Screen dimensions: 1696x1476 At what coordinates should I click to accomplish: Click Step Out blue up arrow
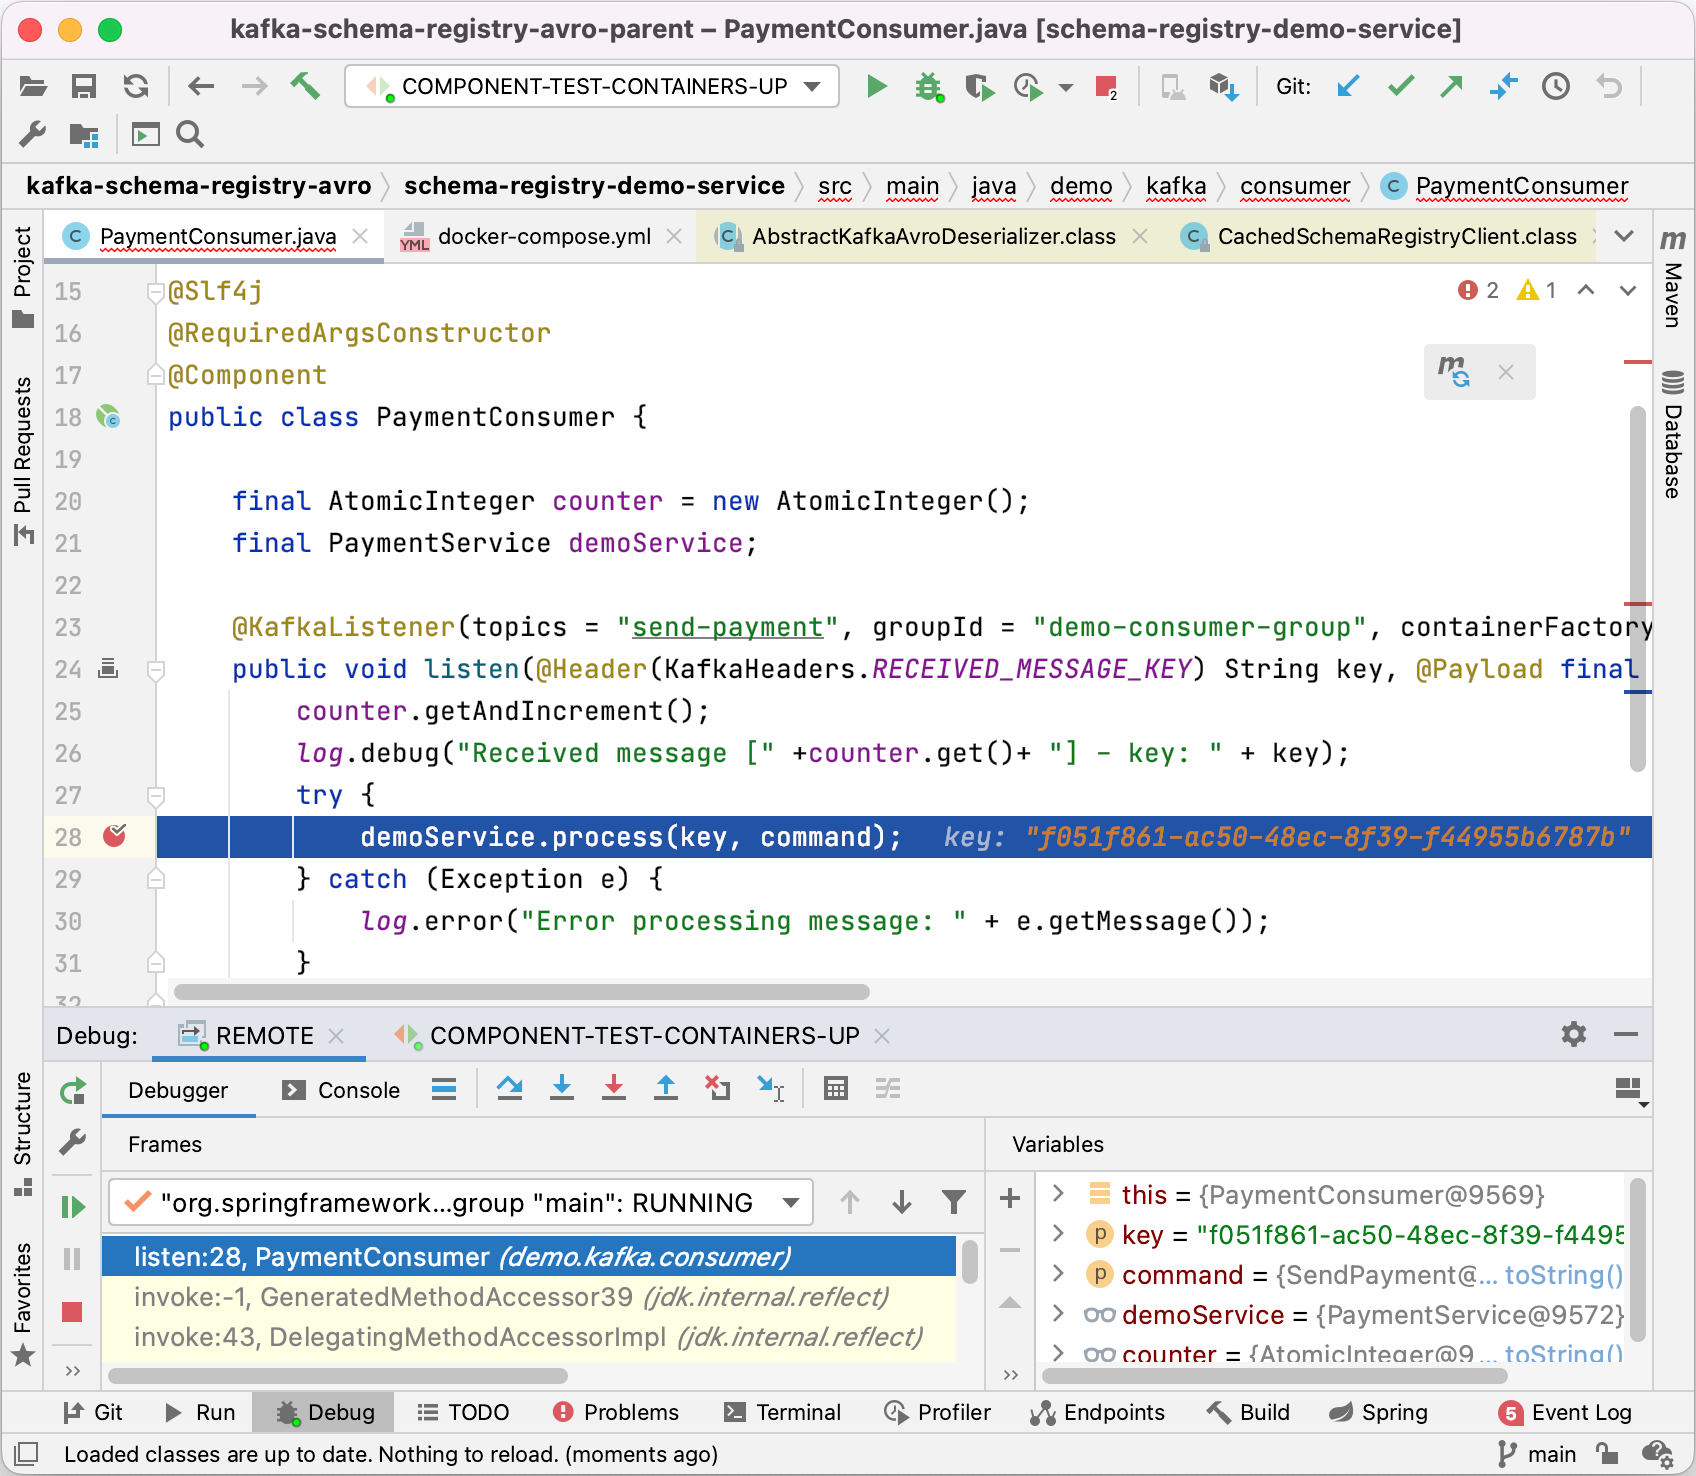(x=666, y=1089)
